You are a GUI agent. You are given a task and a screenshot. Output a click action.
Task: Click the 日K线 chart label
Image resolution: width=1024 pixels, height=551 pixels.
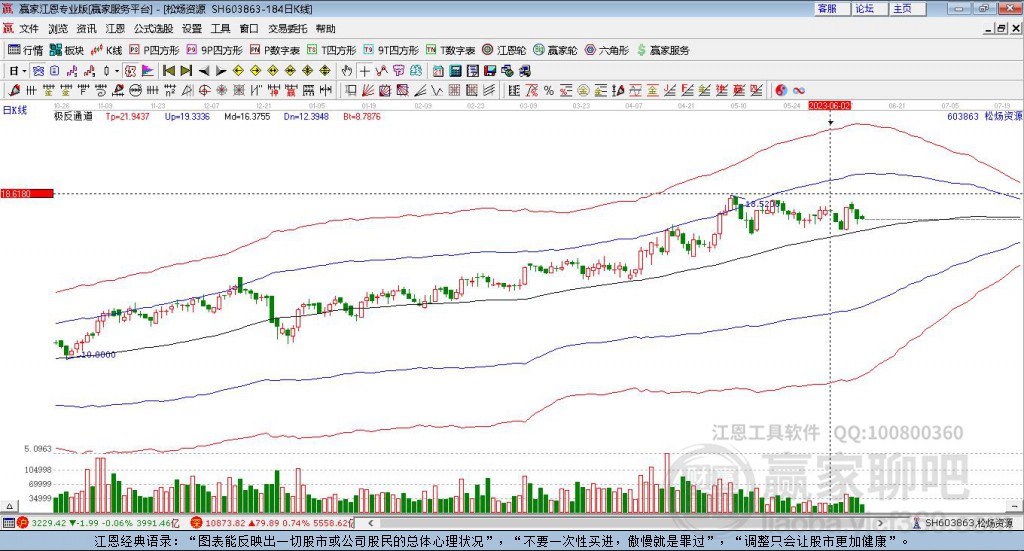pyautogui.click(x=15, y=110)
